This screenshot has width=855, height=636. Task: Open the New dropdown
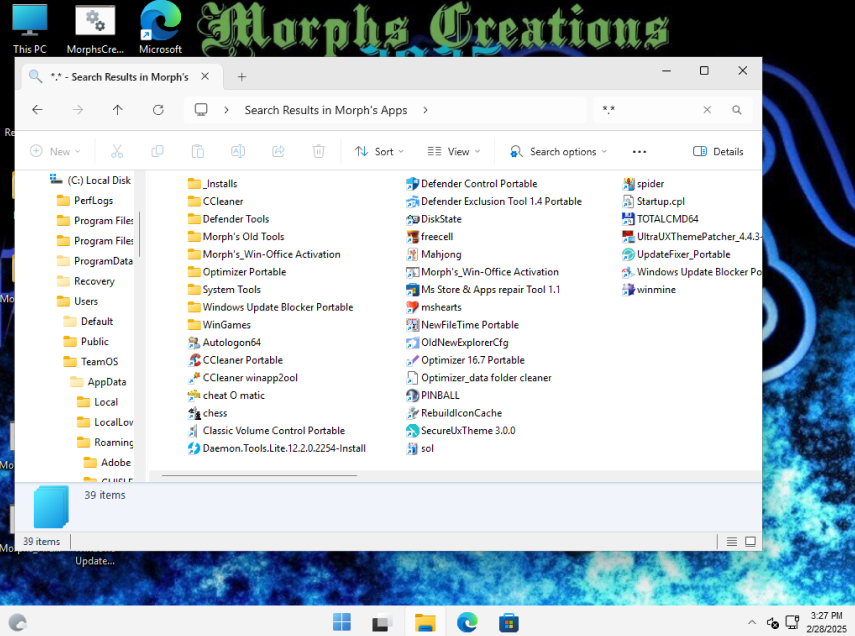pyautogui.click(x=56, y=152)
